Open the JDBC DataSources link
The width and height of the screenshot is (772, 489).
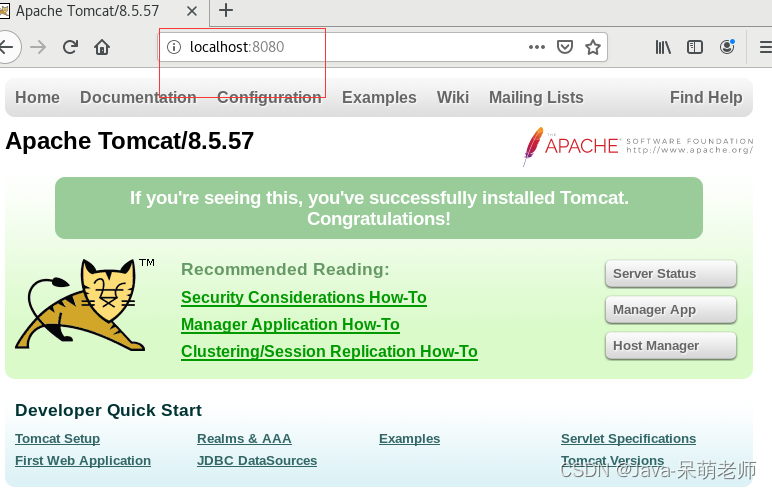pos(257,460)
